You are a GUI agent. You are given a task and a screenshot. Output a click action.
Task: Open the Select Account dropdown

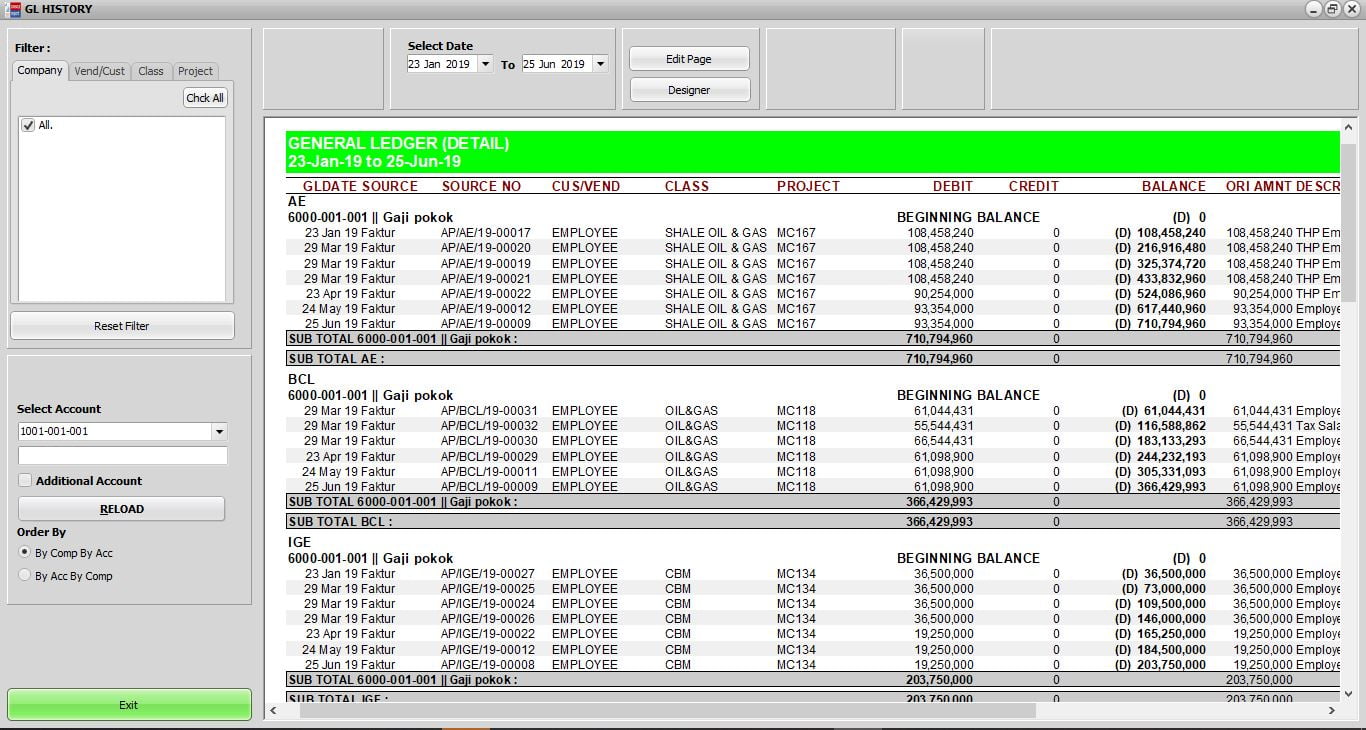(x=219, y=432)
